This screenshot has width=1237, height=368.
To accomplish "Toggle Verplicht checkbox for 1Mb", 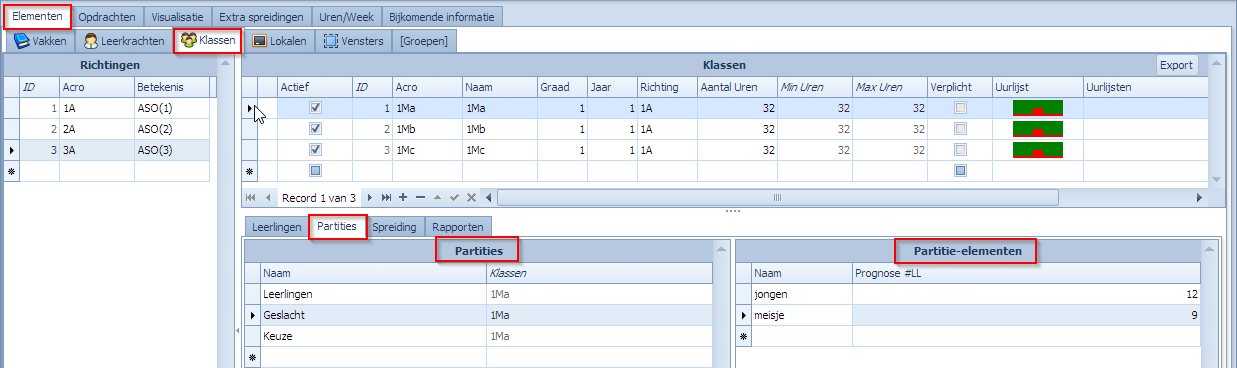I will coord(960,129).
